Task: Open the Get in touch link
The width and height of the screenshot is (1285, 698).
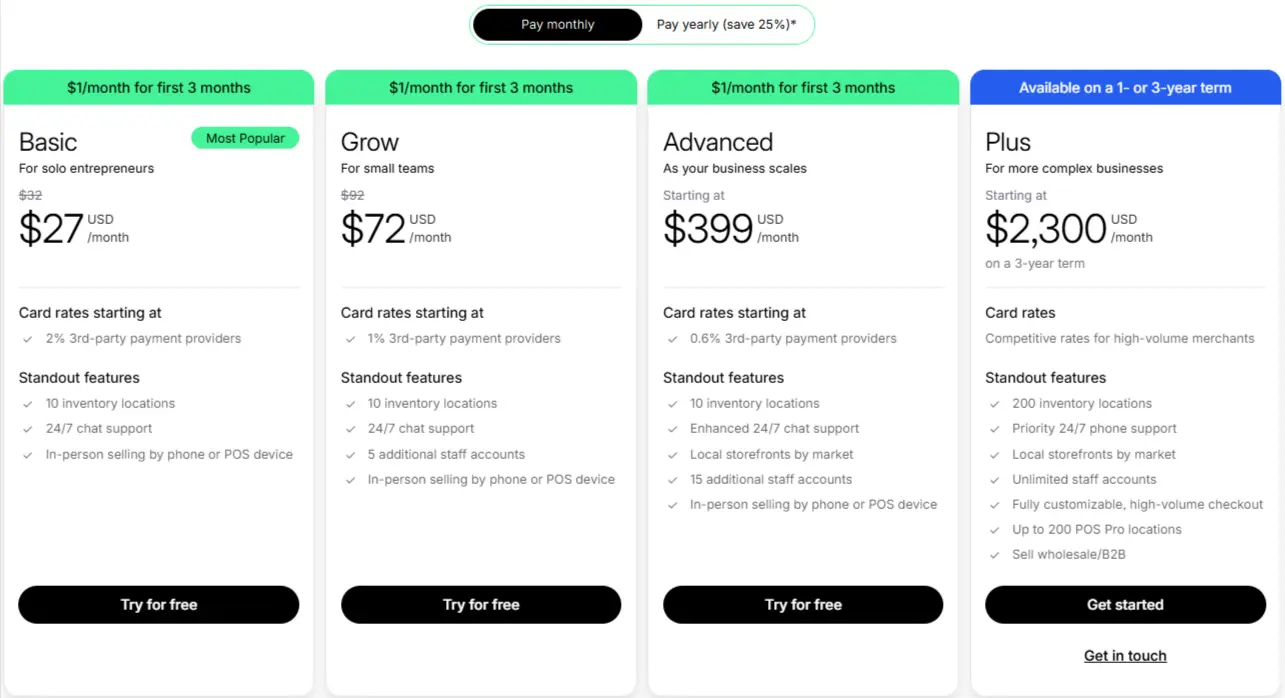Action: (x=1125, y=656)
